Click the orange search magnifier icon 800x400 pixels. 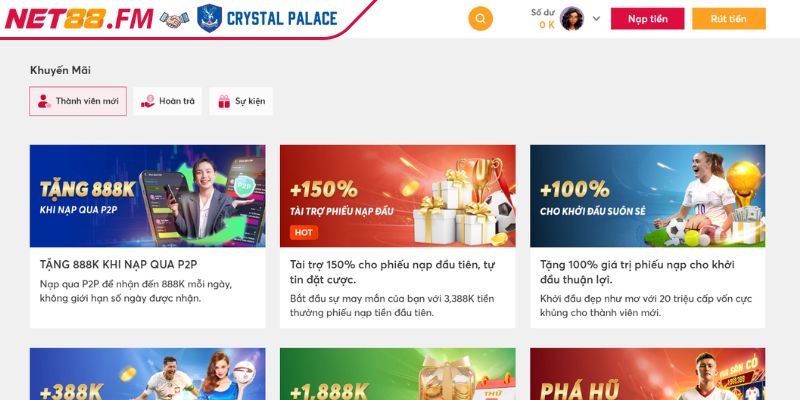click(x=481, y=19)
